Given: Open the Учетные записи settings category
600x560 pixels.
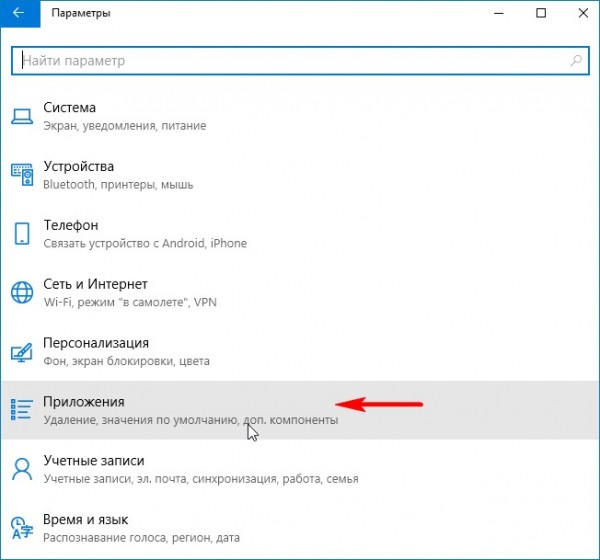Looking at the screenshot, I should (x=300, y=469).
